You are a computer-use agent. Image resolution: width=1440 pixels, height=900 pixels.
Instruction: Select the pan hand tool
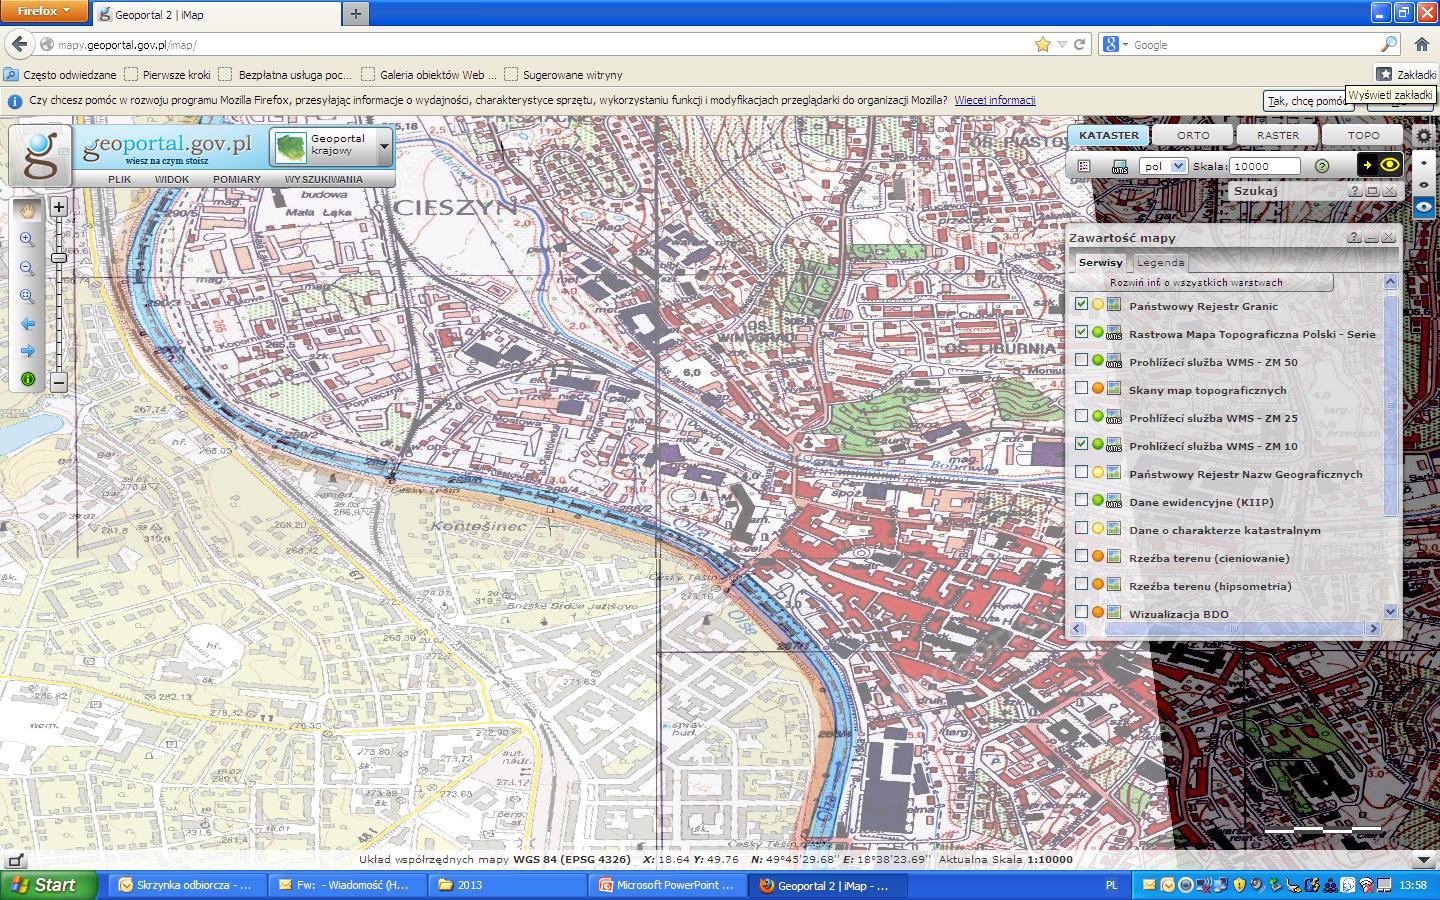27,210
